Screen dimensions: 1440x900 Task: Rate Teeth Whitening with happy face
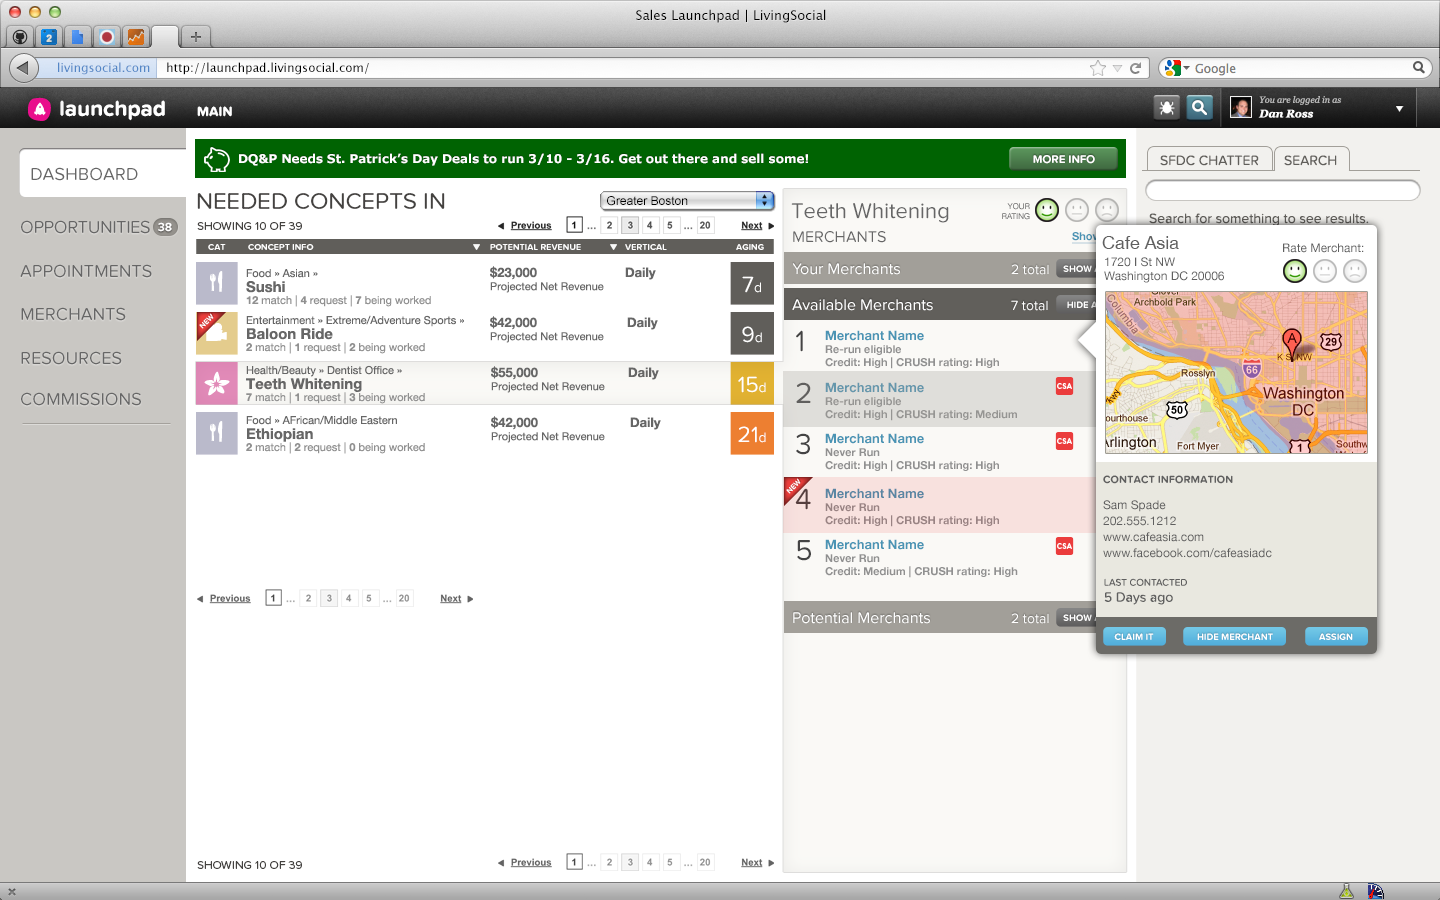[x=1047, y=209]
